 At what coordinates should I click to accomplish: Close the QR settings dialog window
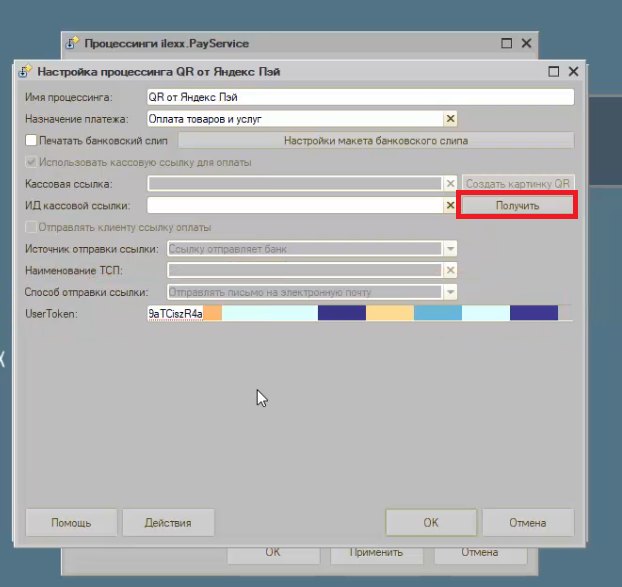[573, 72]
